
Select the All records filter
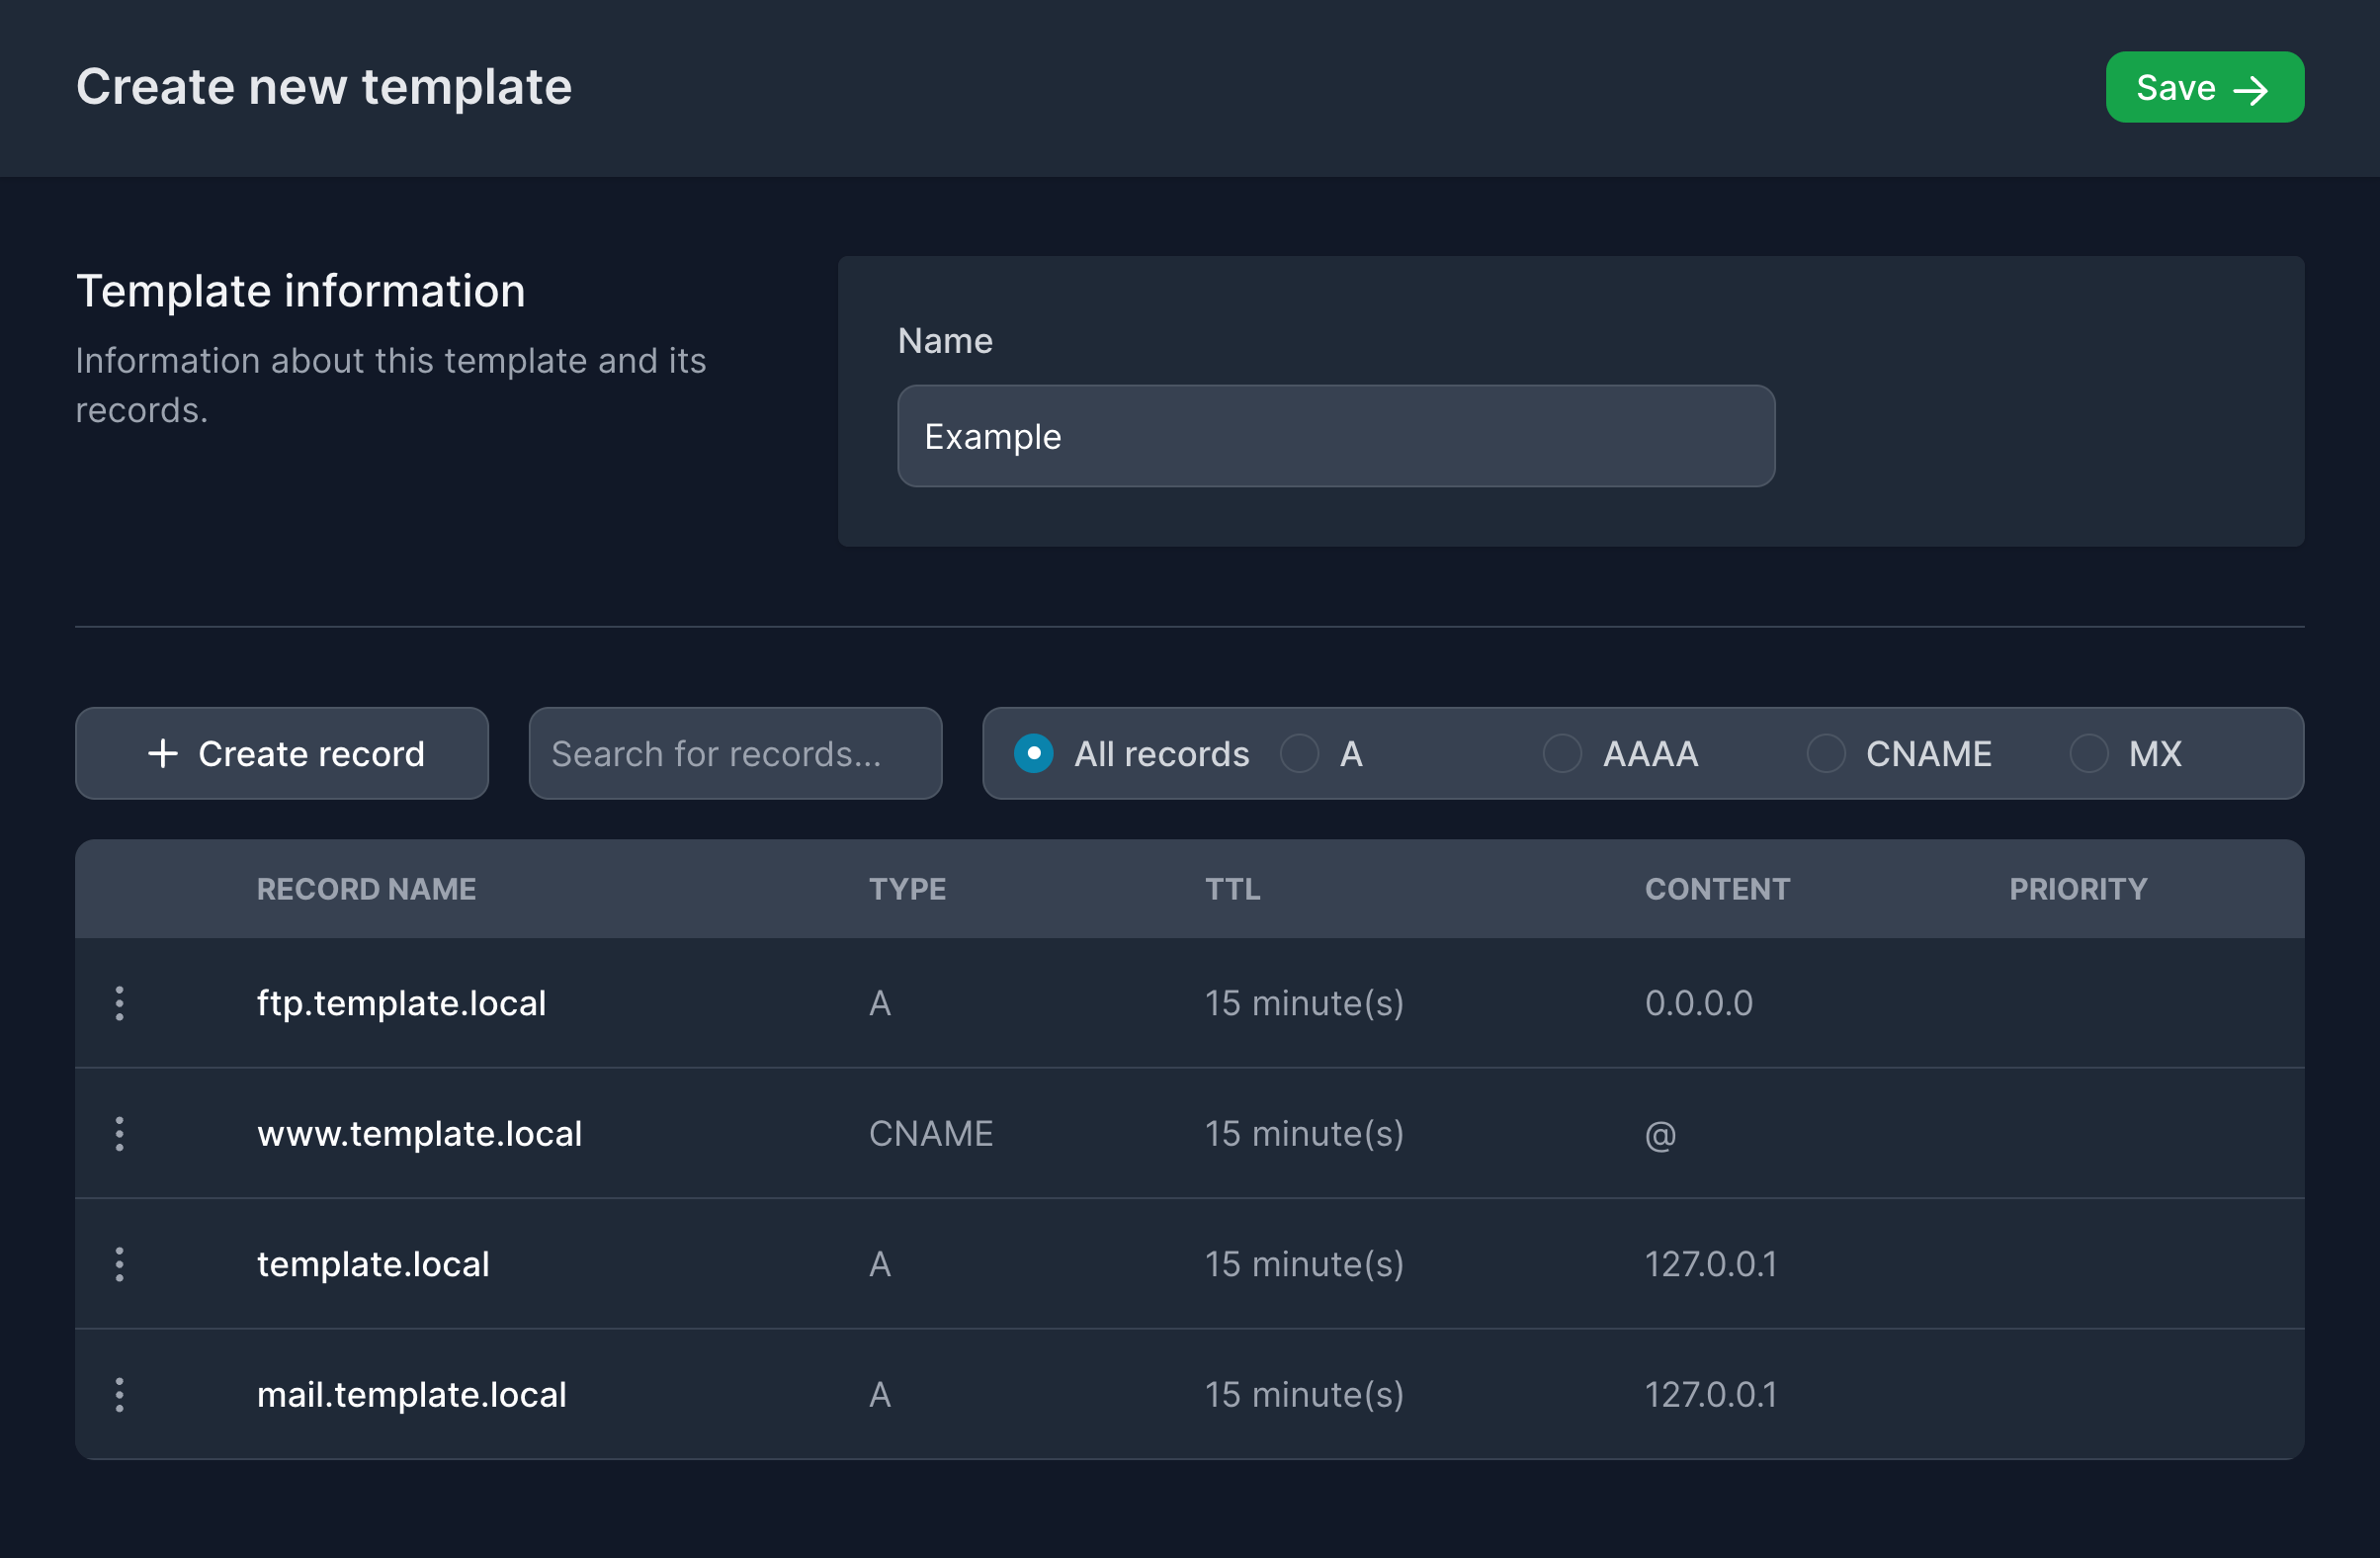click(1033, 753)
